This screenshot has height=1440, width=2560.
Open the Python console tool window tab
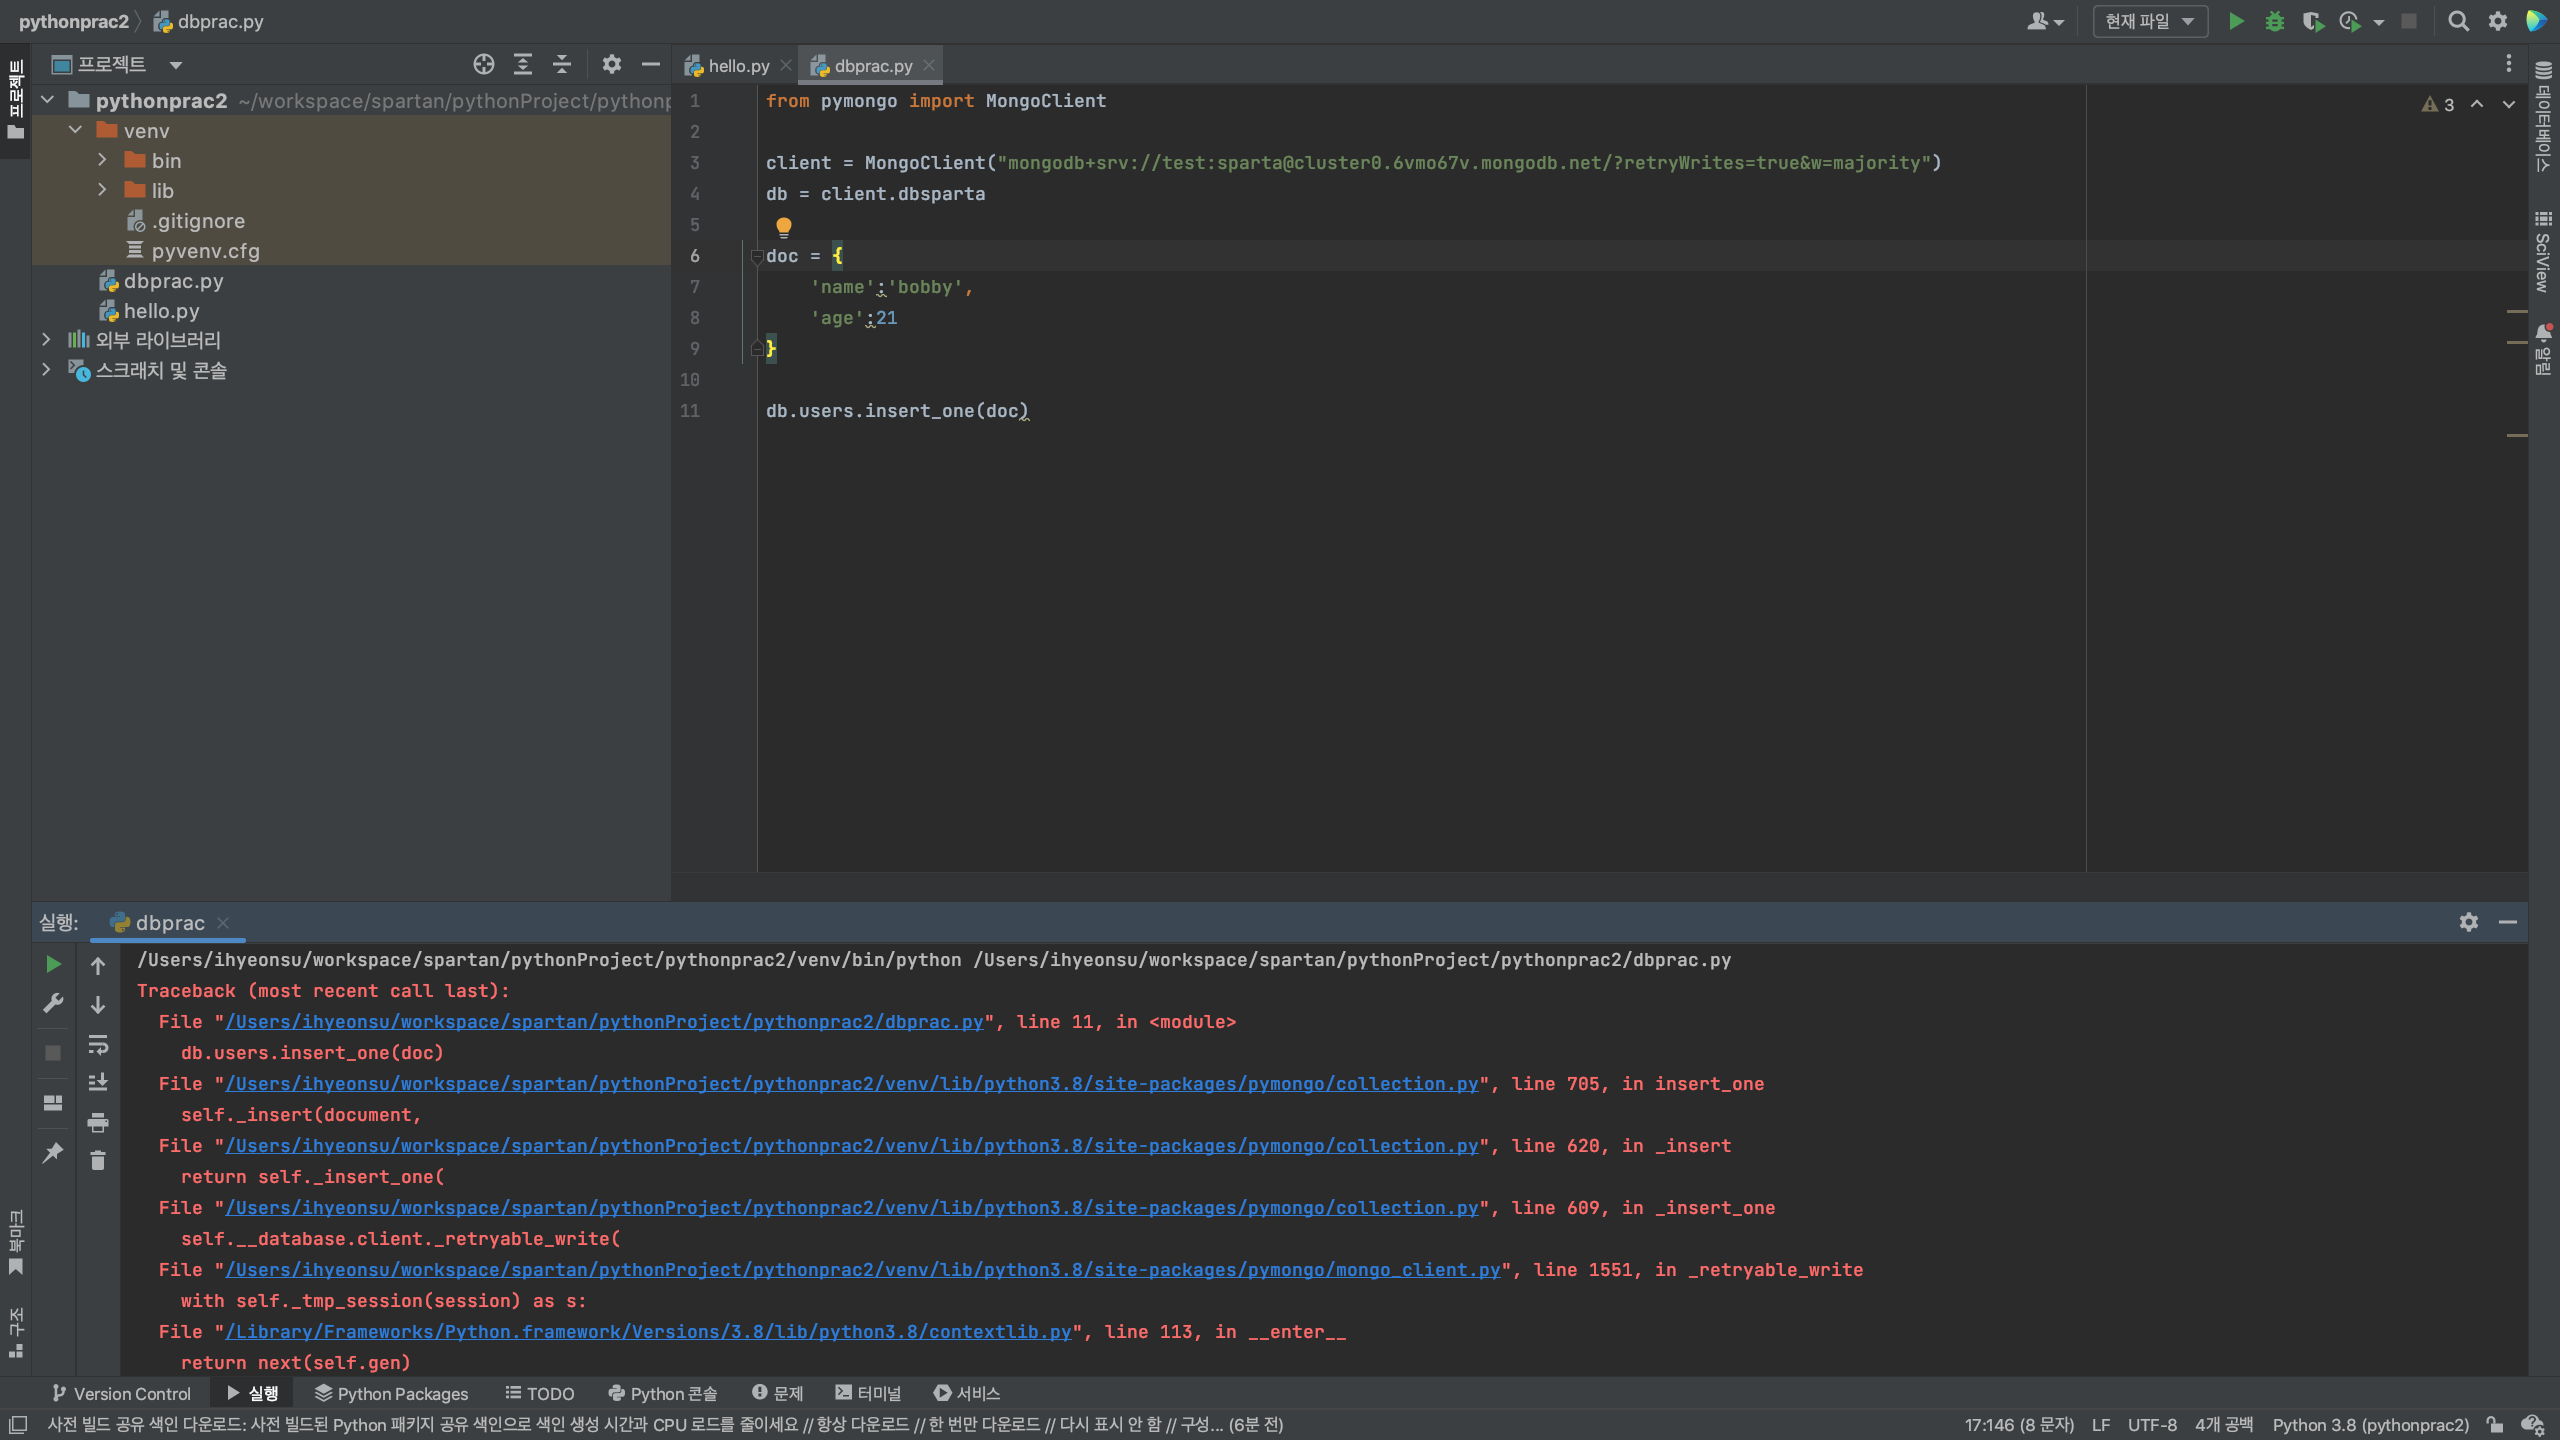tap(663, 1393)
